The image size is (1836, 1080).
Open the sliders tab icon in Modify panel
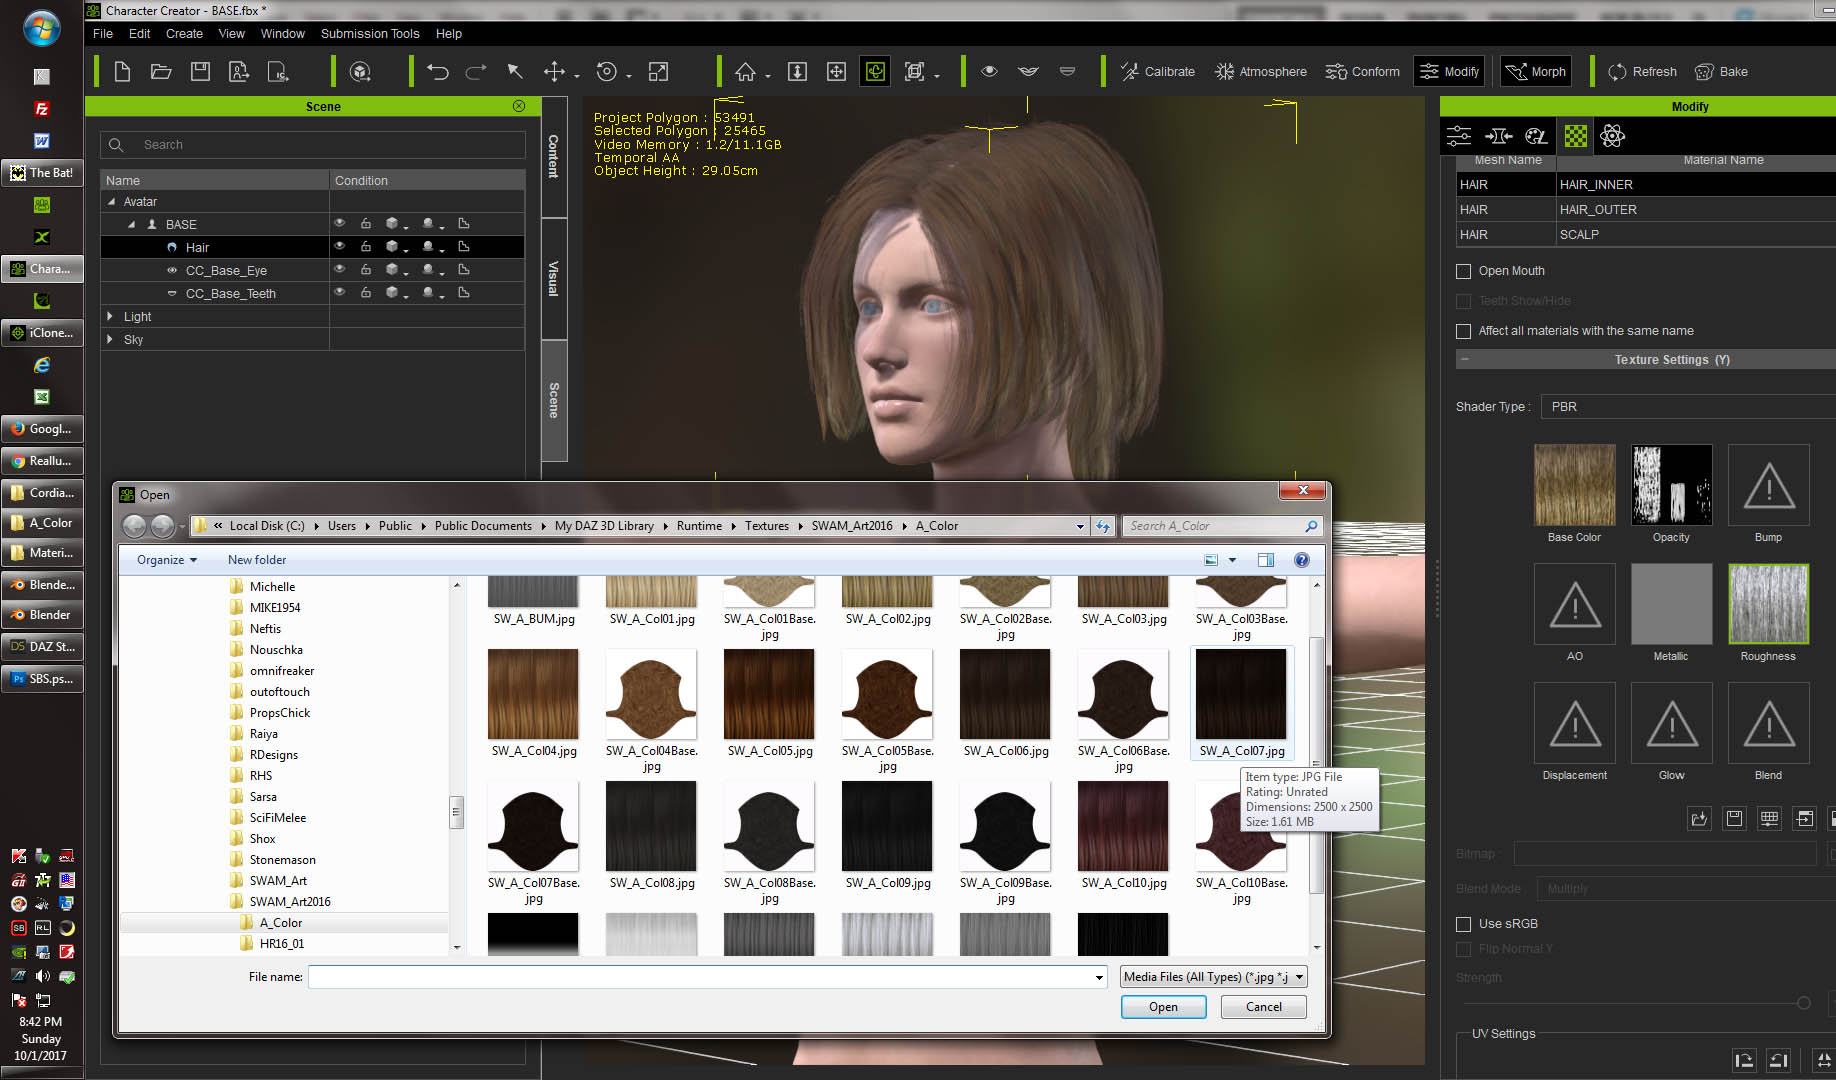(x=1460, y=136)
